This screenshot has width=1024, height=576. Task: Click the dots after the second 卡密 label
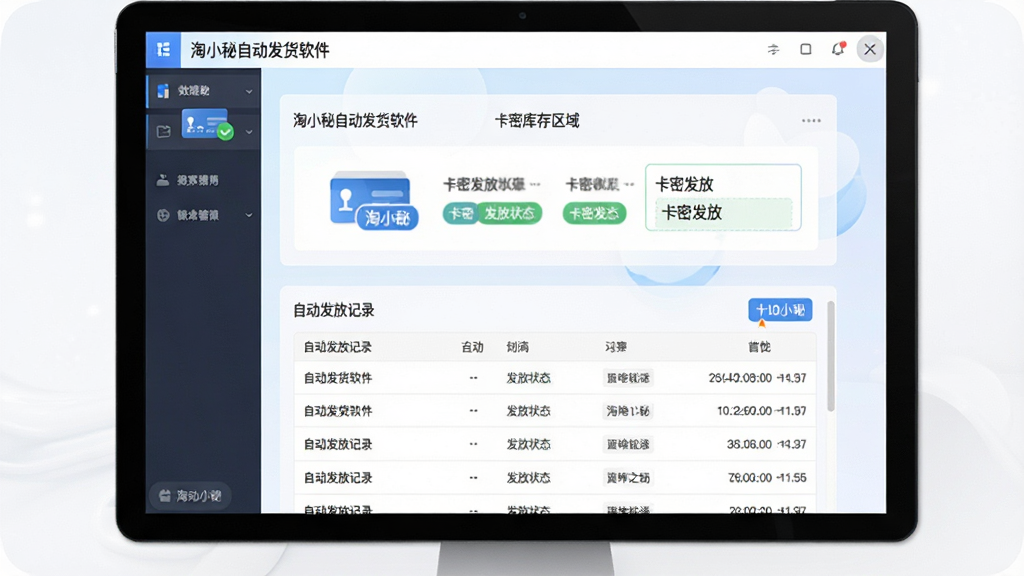pyautogui.click(x=629, y=184)
